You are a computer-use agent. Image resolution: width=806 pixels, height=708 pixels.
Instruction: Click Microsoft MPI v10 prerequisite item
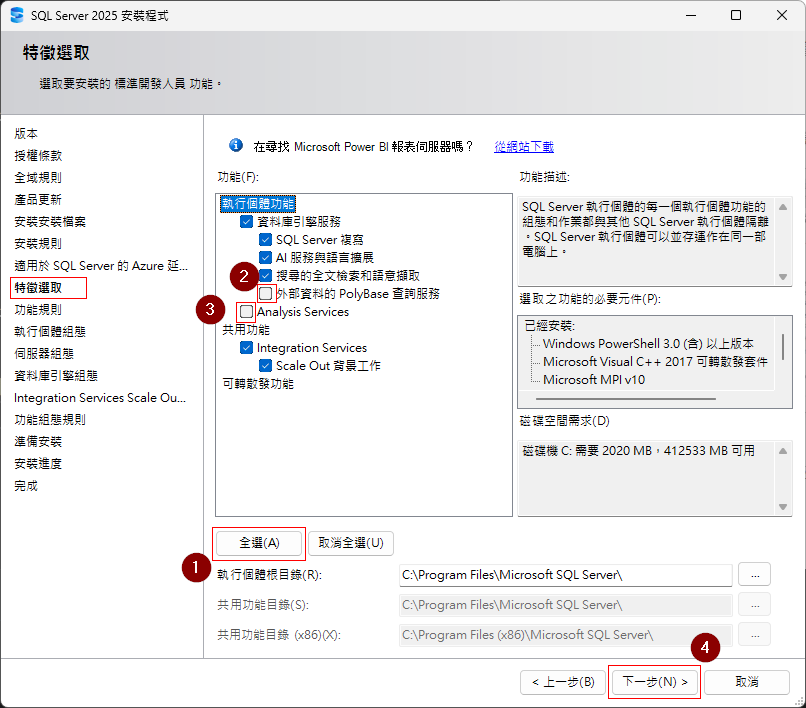[594, 379]
